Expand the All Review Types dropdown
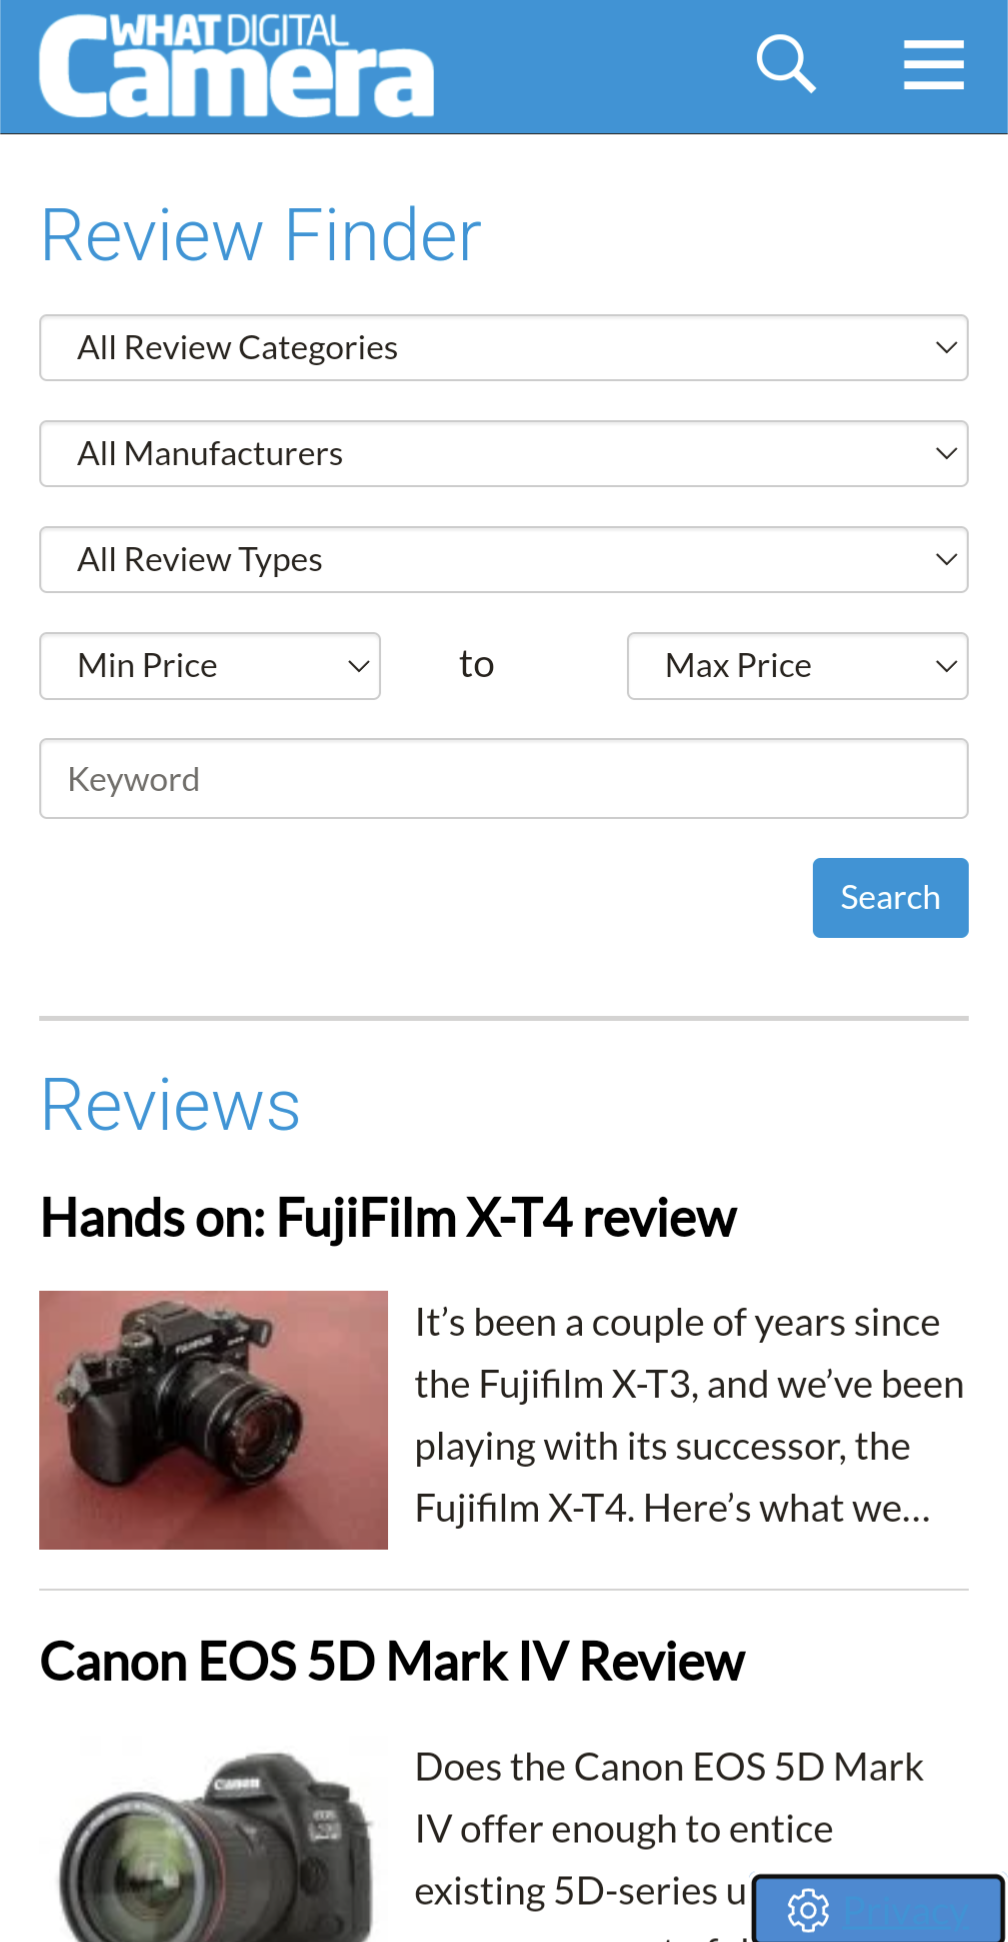This screenshot has width=1008, height=1942. tap(504, 560)
